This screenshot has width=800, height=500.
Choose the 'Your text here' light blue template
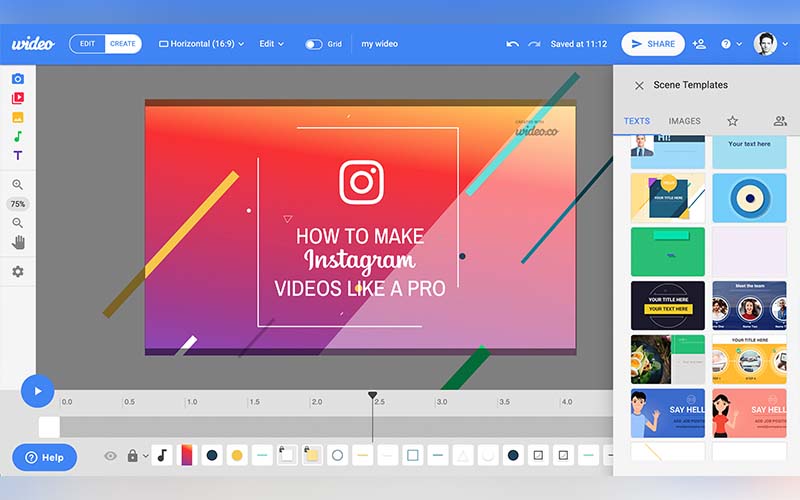(x=749, y=152)
